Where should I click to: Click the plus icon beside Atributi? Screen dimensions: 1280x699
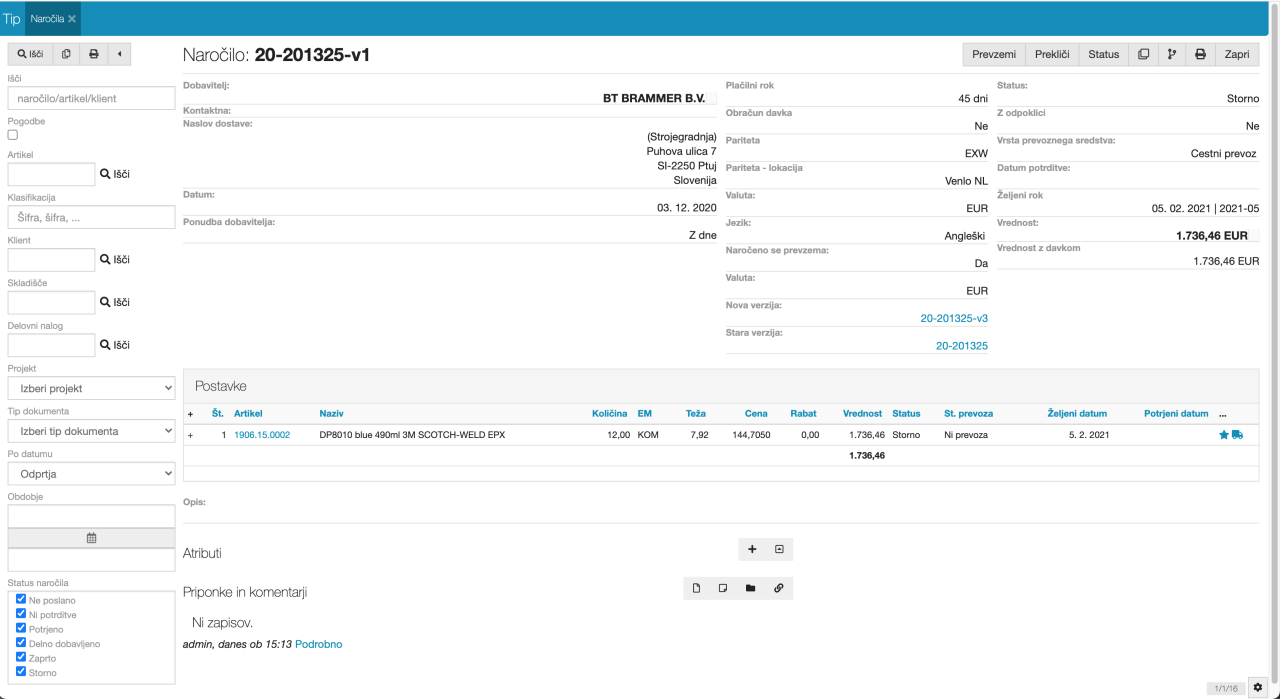pos(752,549)
